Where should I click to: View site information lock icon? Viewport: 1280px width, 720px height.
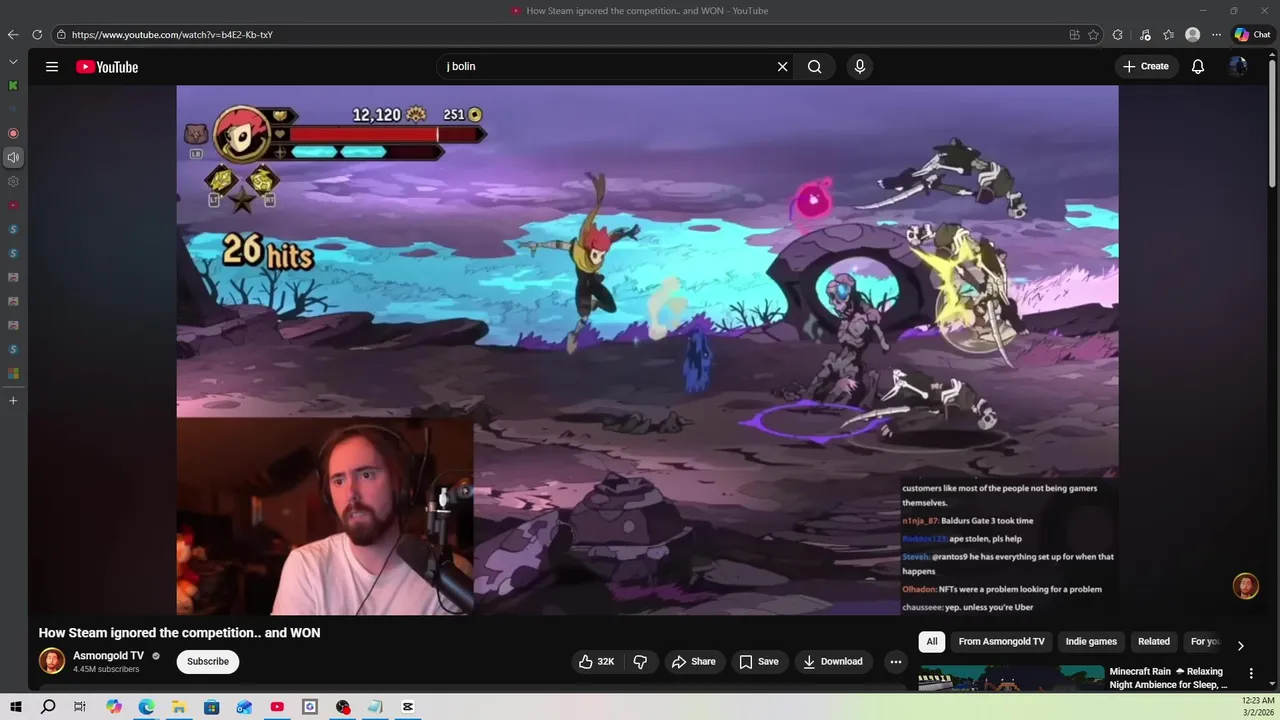61,35
